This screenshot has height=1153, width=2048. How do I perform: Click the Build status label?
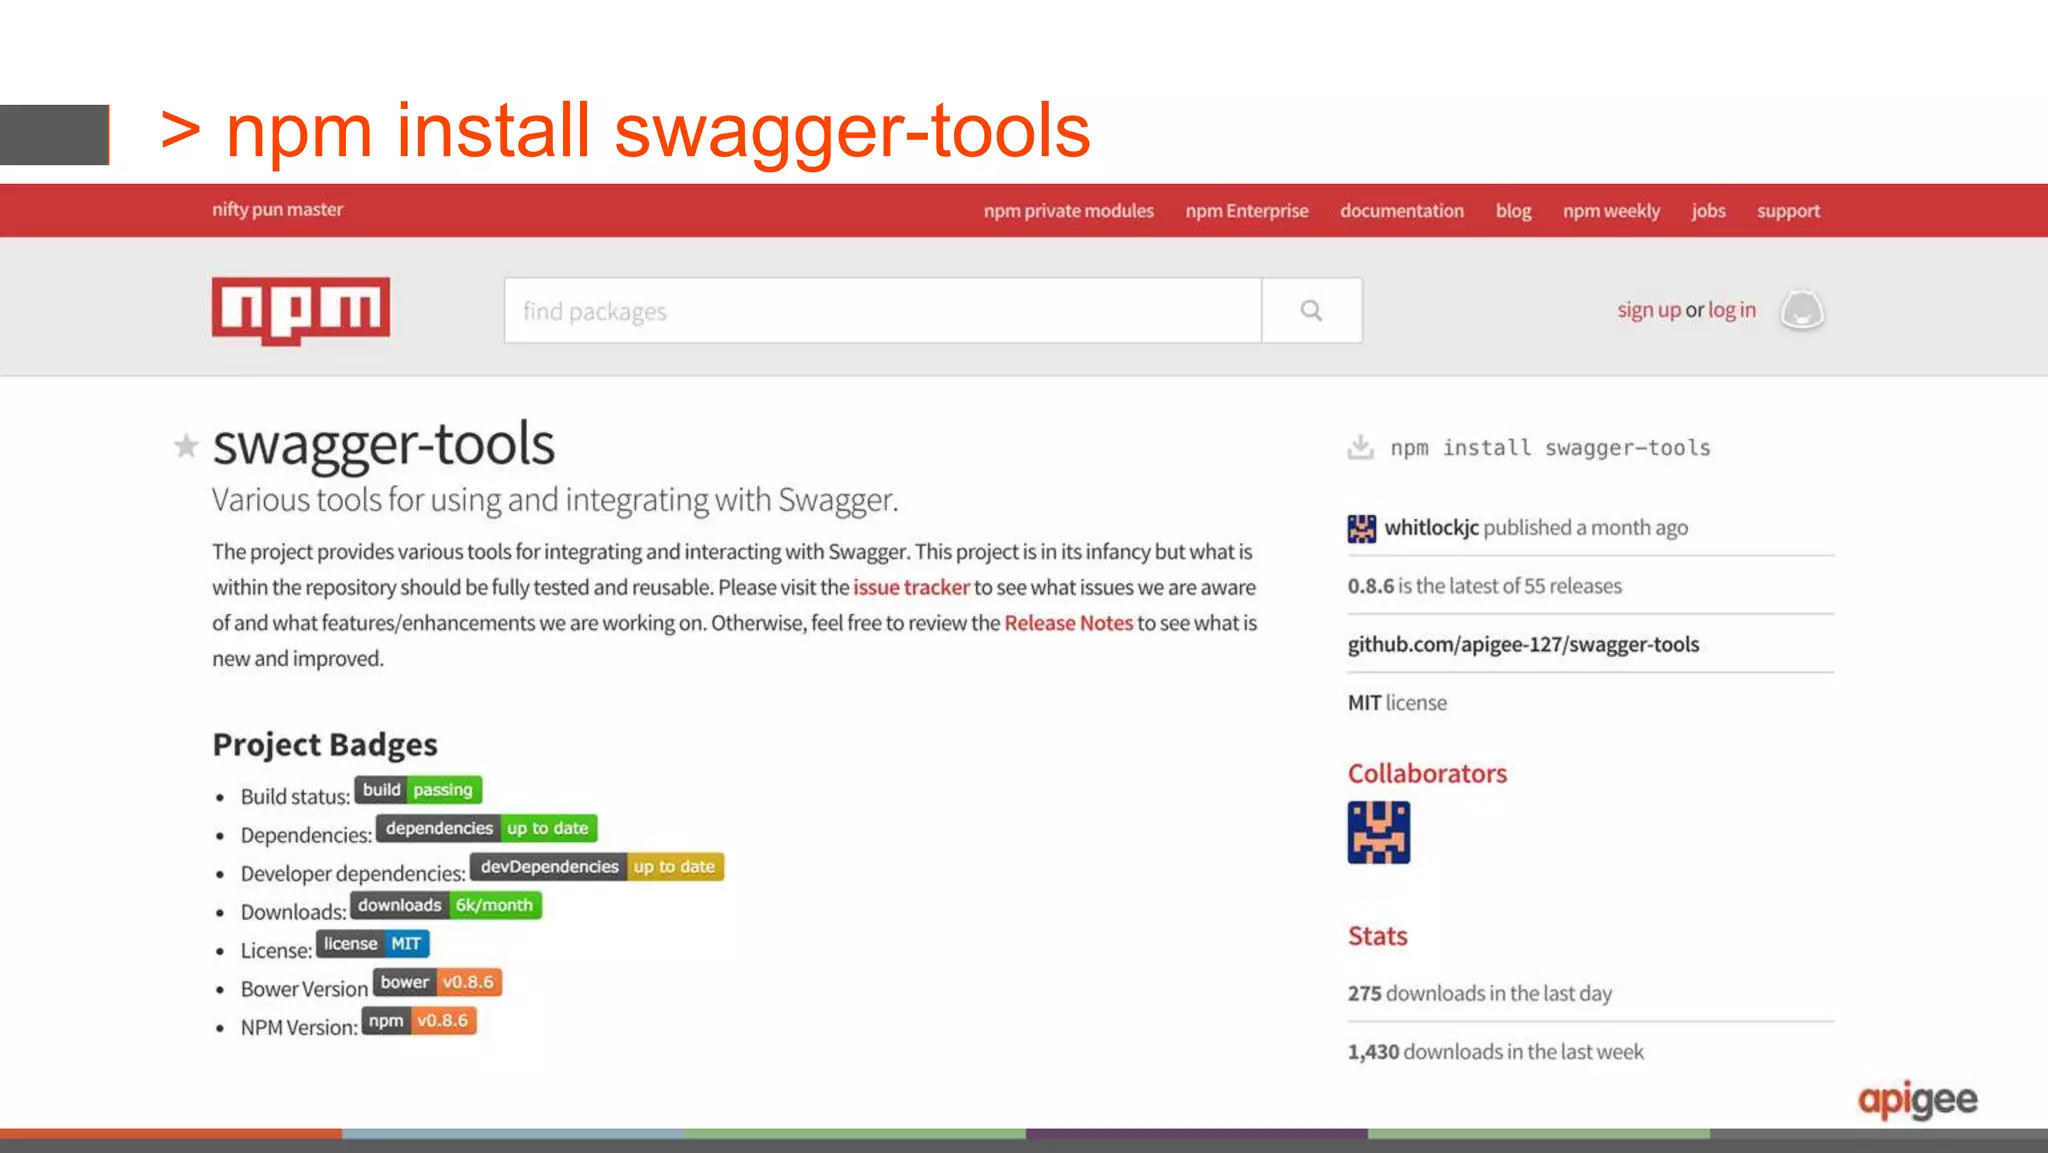pos(295,796)
